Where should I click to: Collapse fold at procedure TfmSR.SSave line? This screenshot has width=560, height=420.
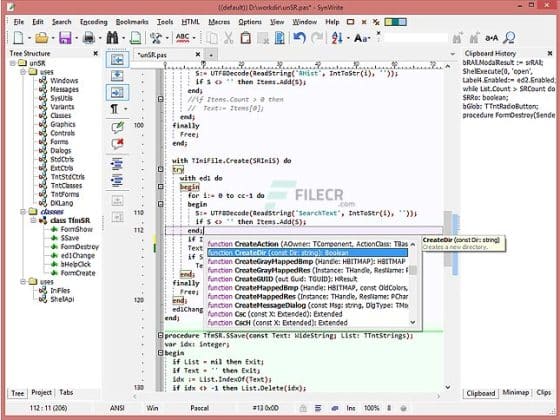[161, 335]
